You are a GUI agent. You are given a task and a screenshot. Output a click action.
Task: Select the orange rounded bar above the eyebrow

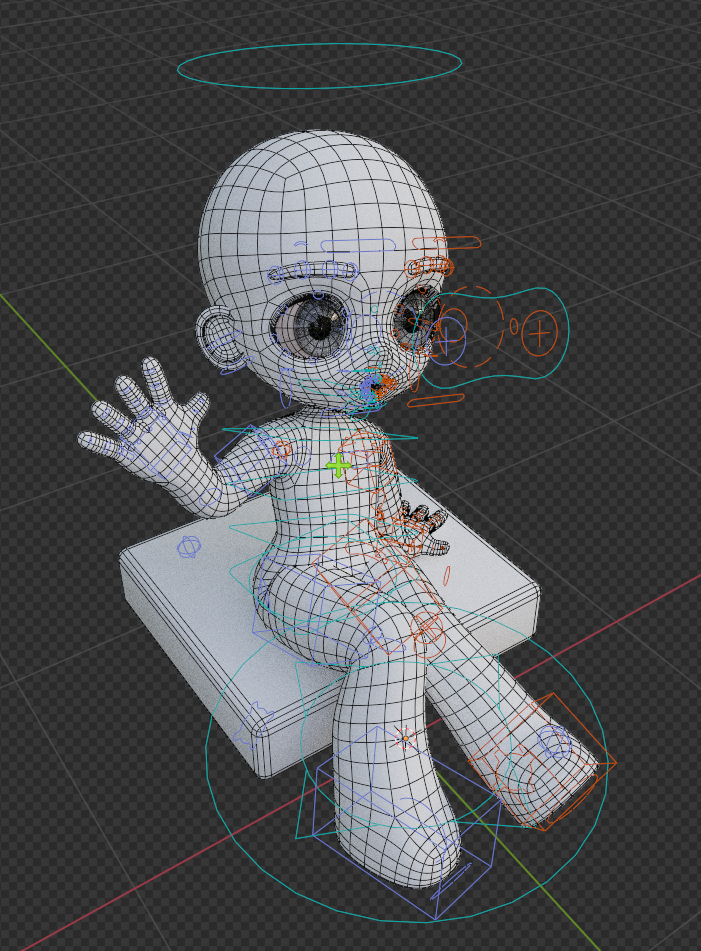point(446,243)
